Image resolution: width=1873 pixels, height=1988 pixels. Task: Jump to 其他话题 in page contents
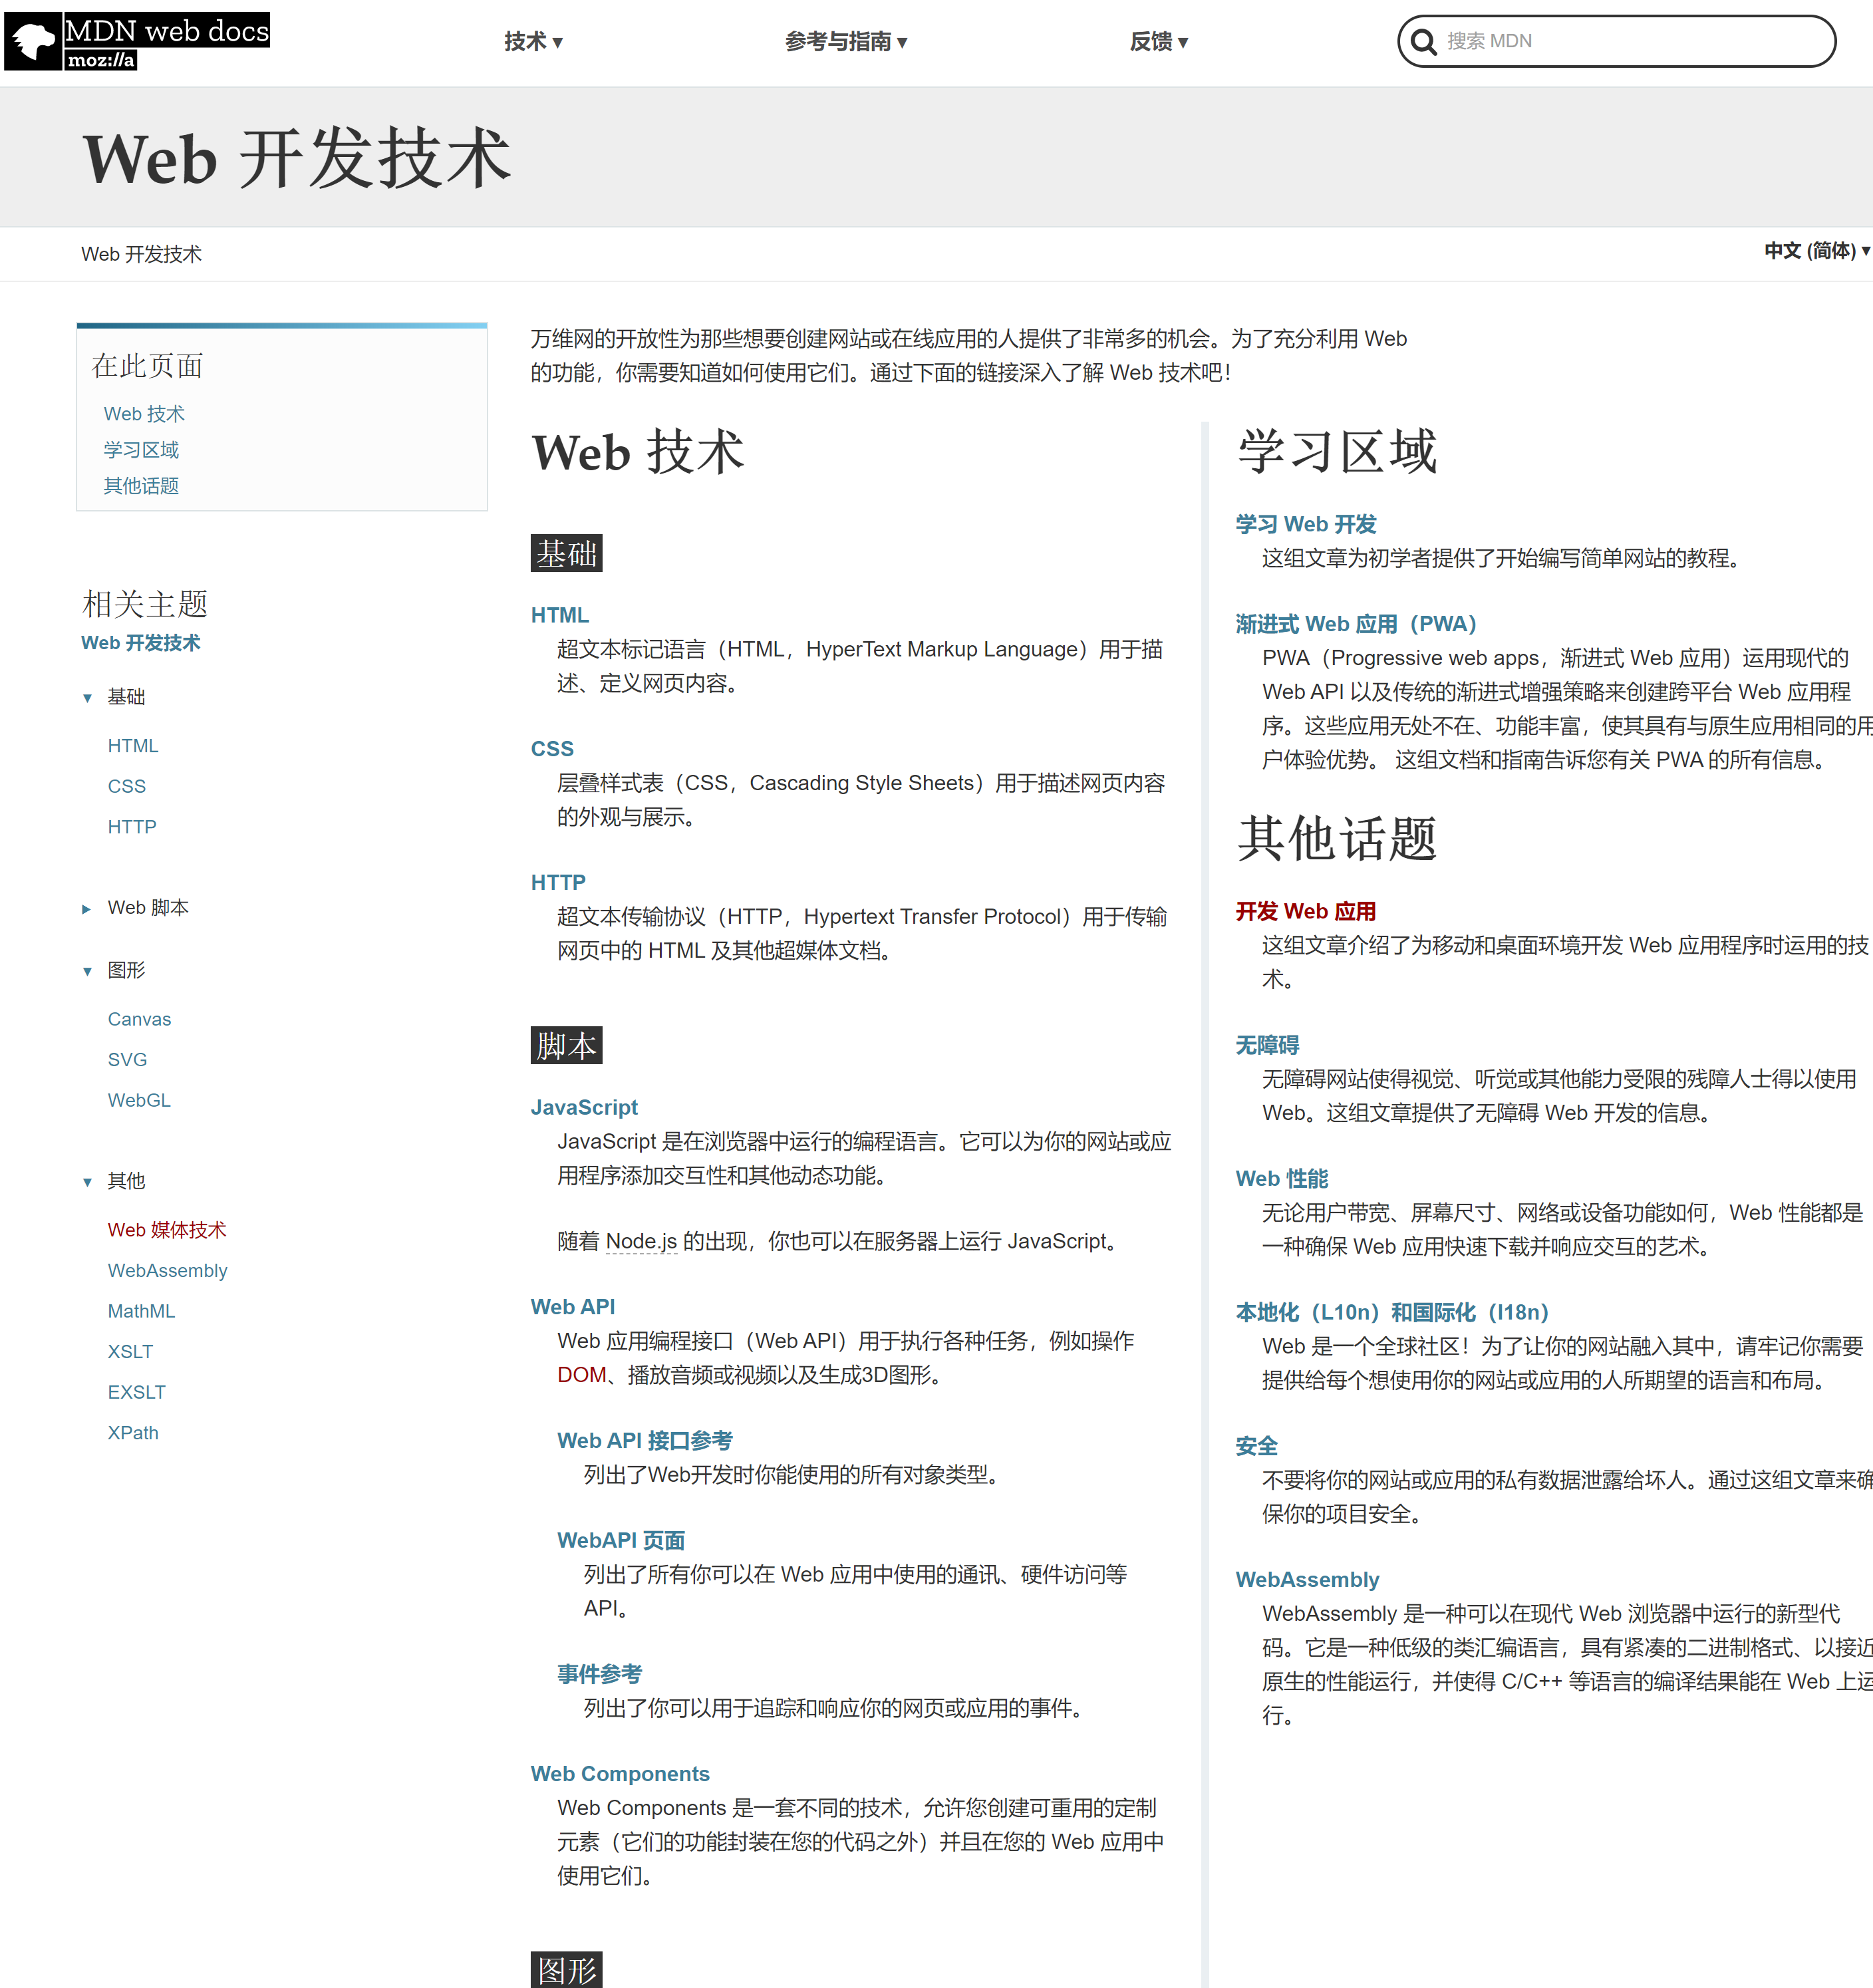click(141, 486)
